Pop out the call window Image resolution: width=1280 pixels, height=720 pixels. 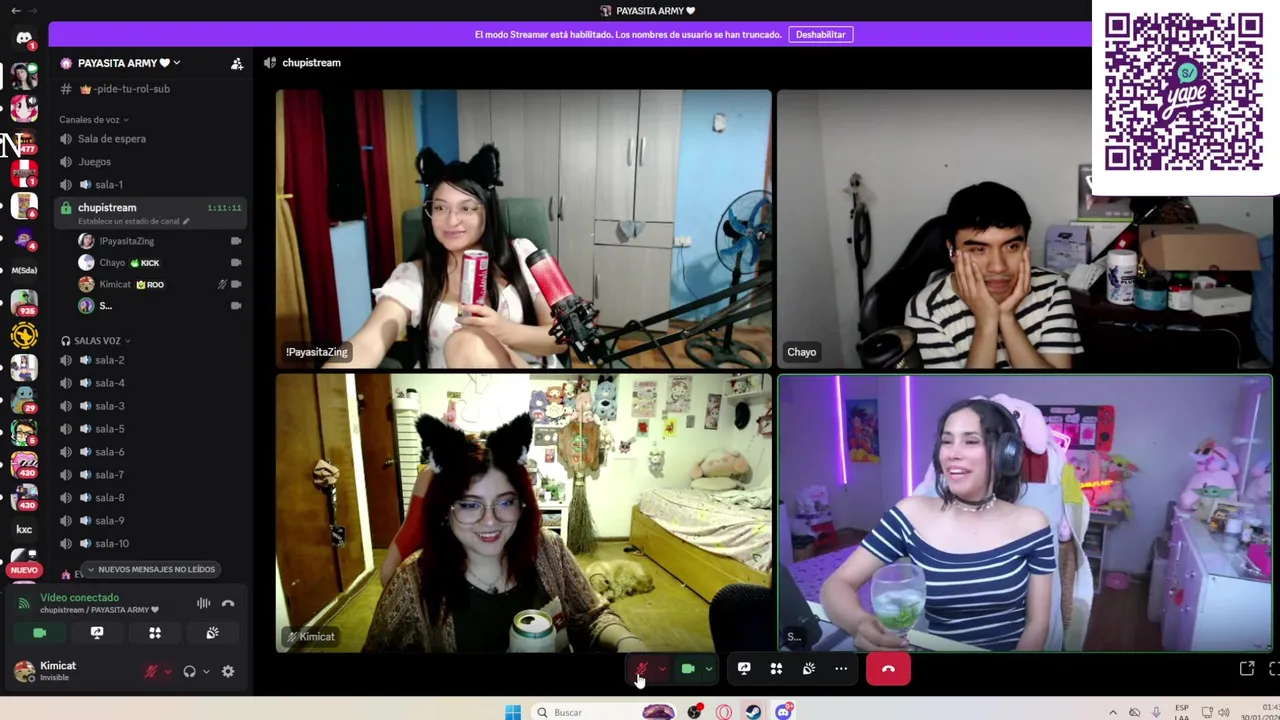coord(1247,668)
